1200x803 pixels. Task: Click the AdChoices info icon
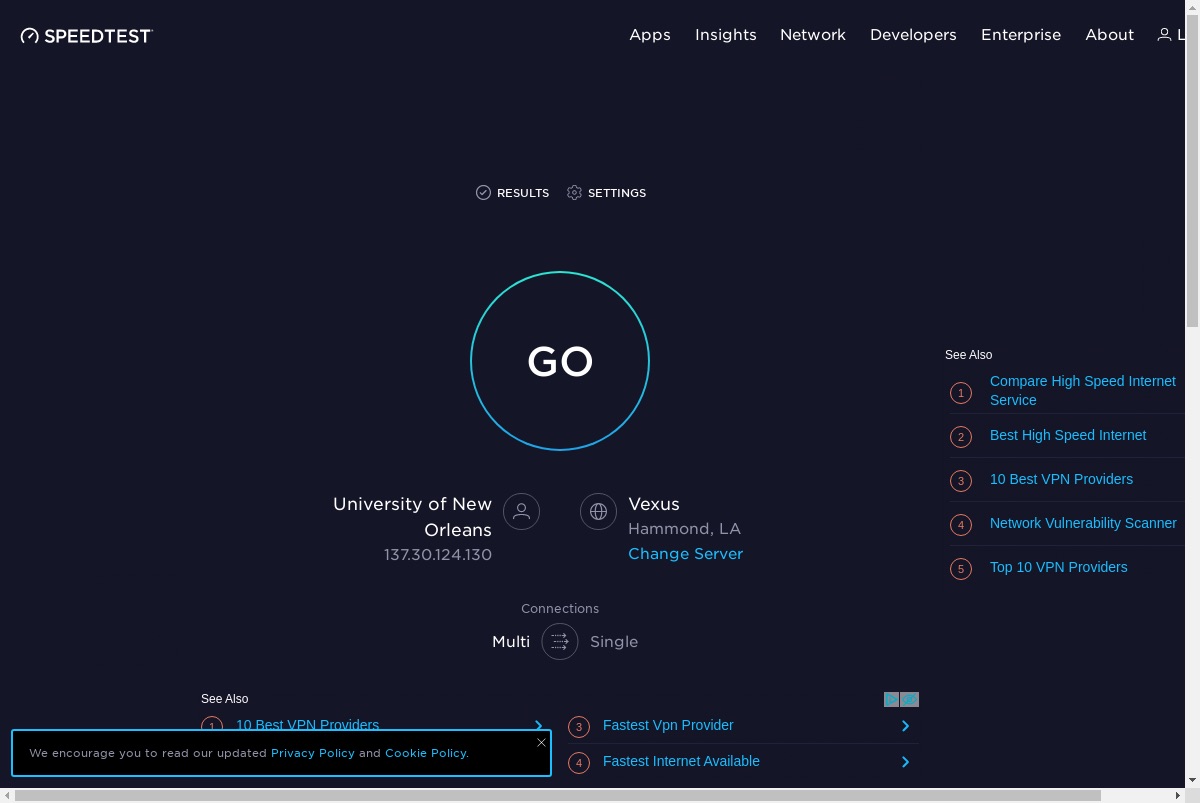pos(891,700)
